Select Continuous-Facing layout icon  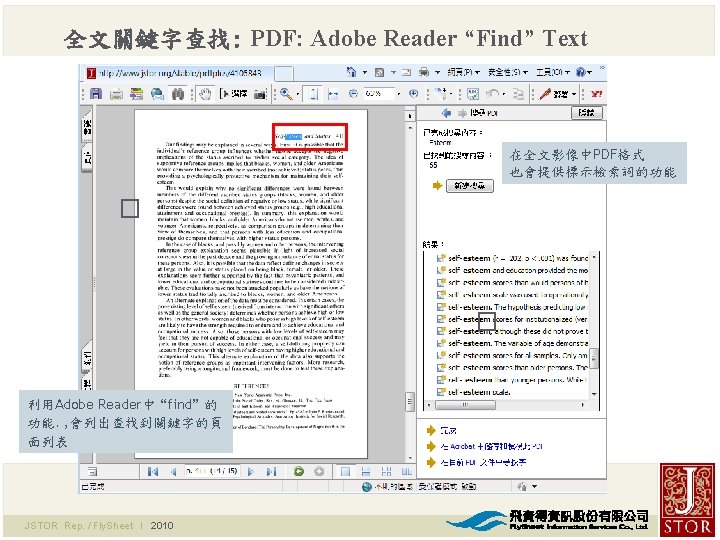click(x=386, y=472)
